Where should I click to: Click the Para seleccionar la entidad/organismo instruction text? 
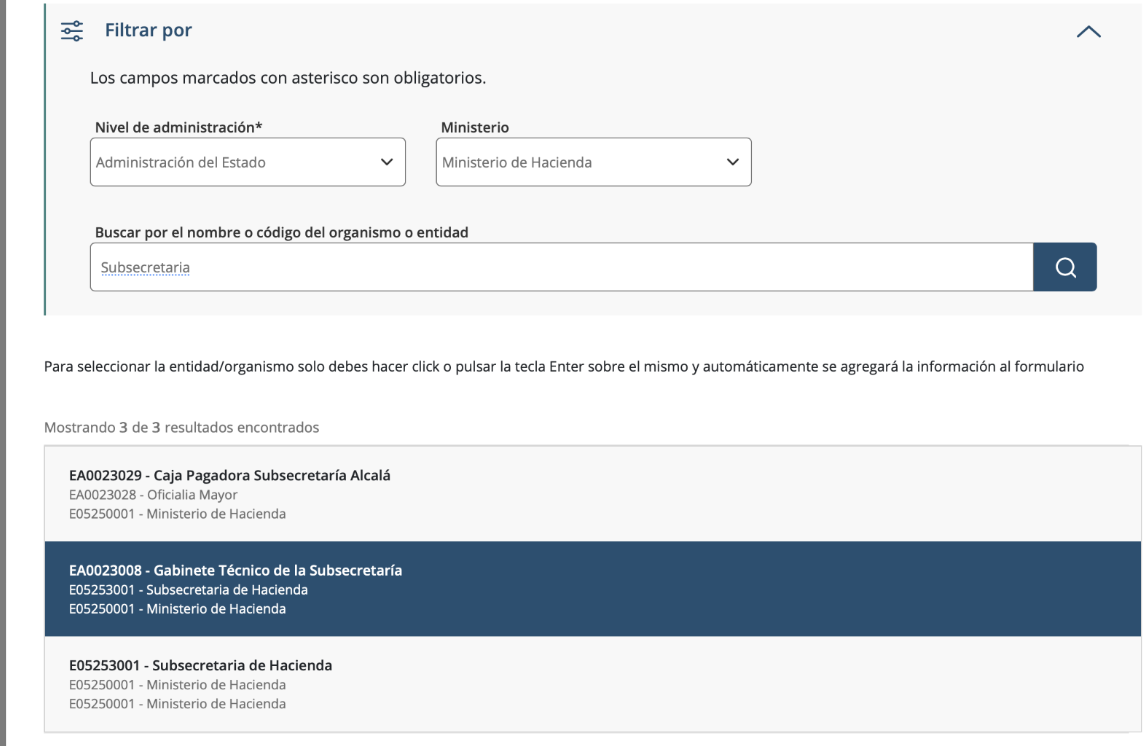[x=564, y=367]
